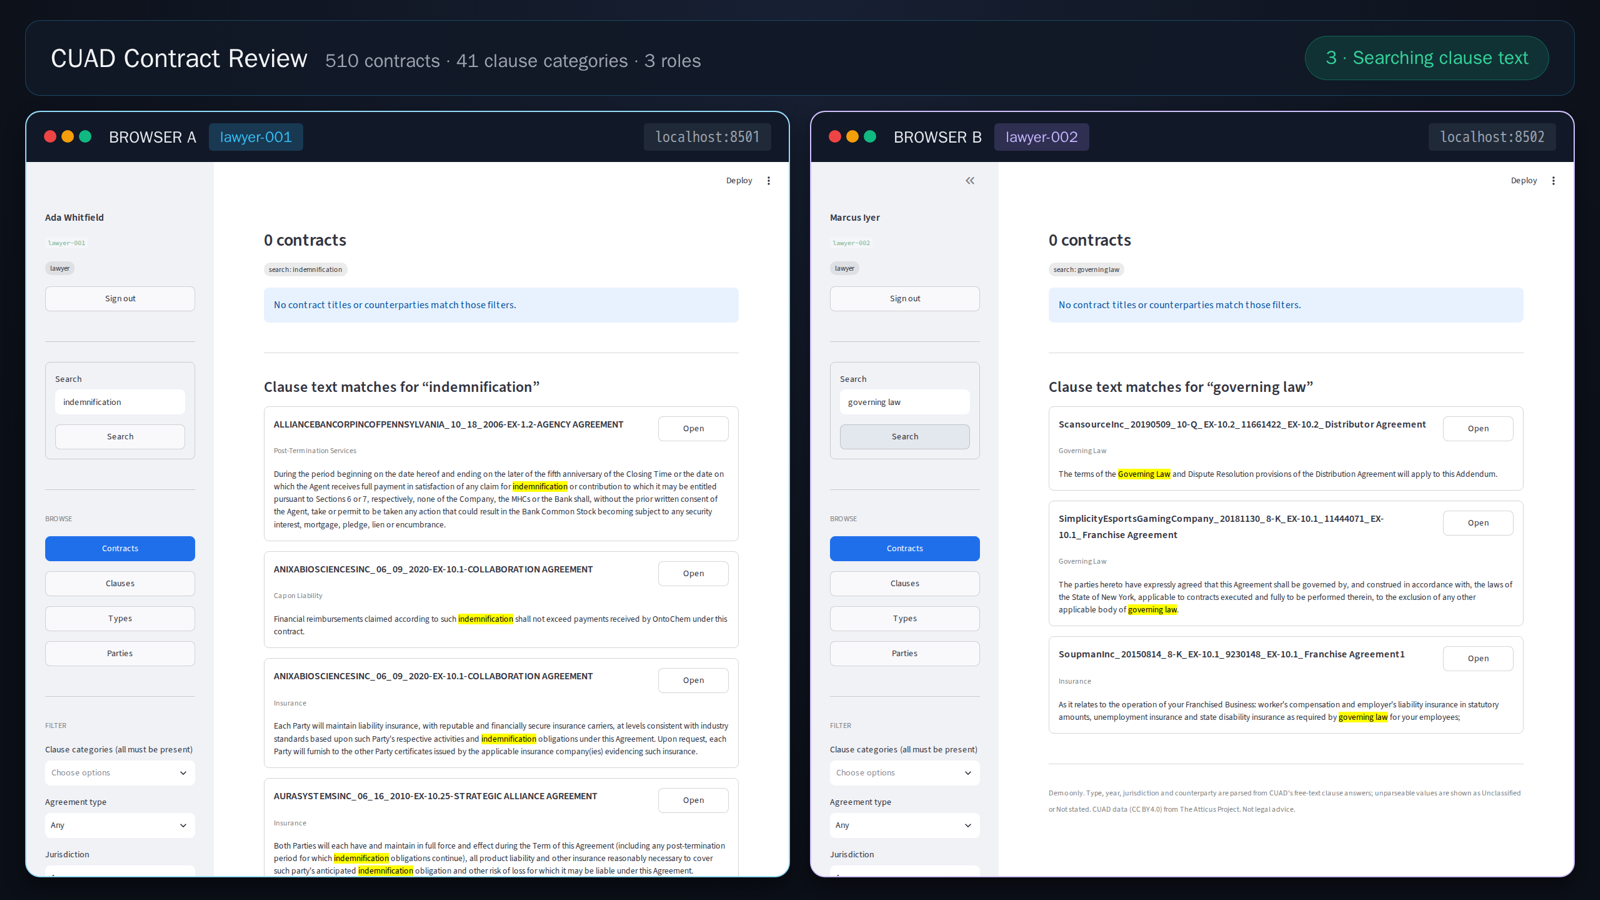The width and height of the screenshot is (1600, 900).
Task: Click the localhost:8501 address field
Action: pos(707,137)
